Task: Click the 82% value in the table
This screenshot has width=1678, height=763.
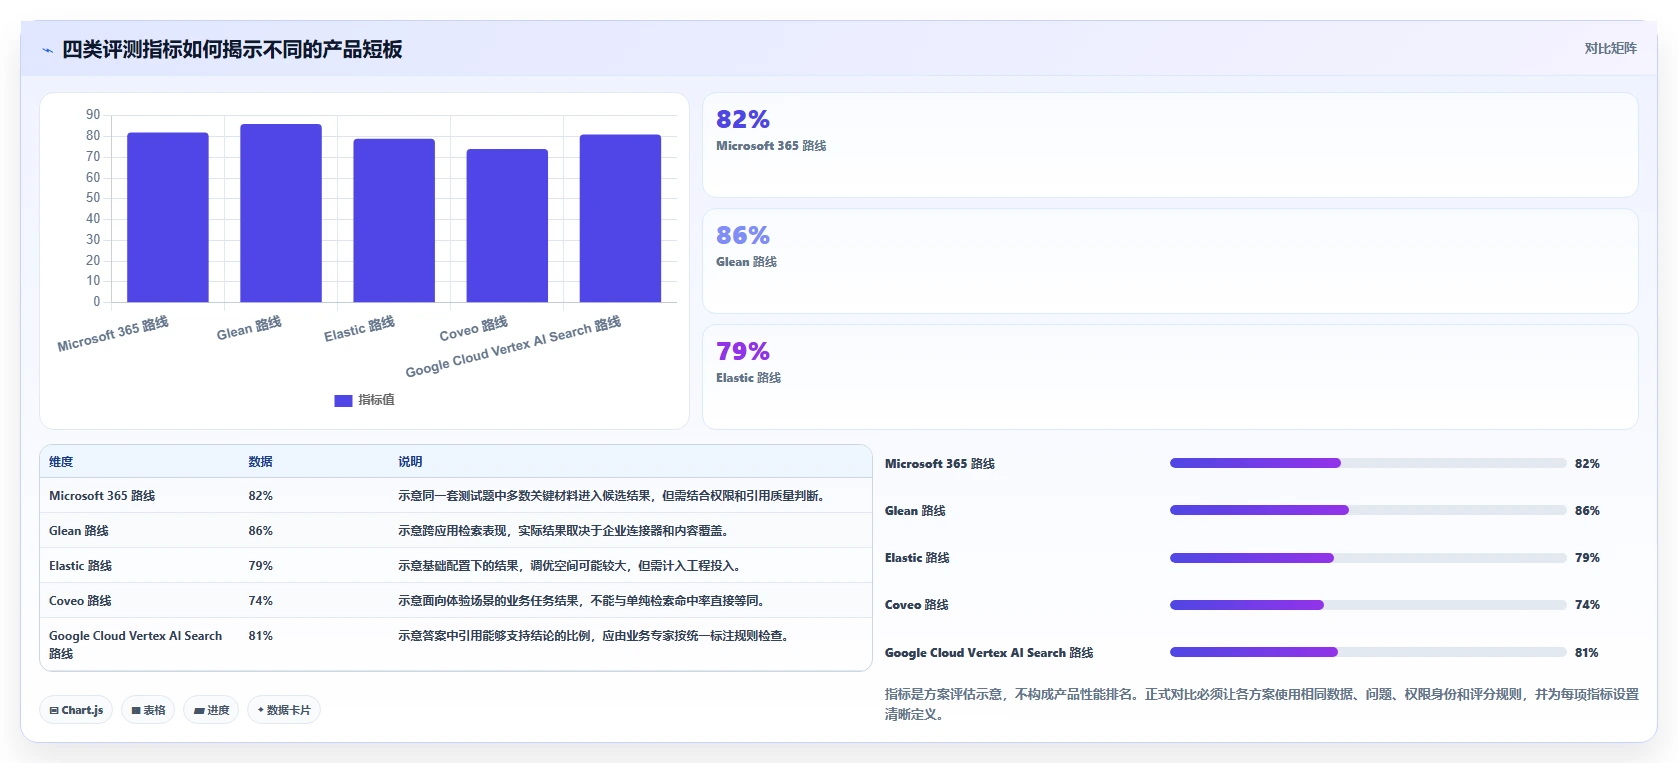Action: (261, 496)
